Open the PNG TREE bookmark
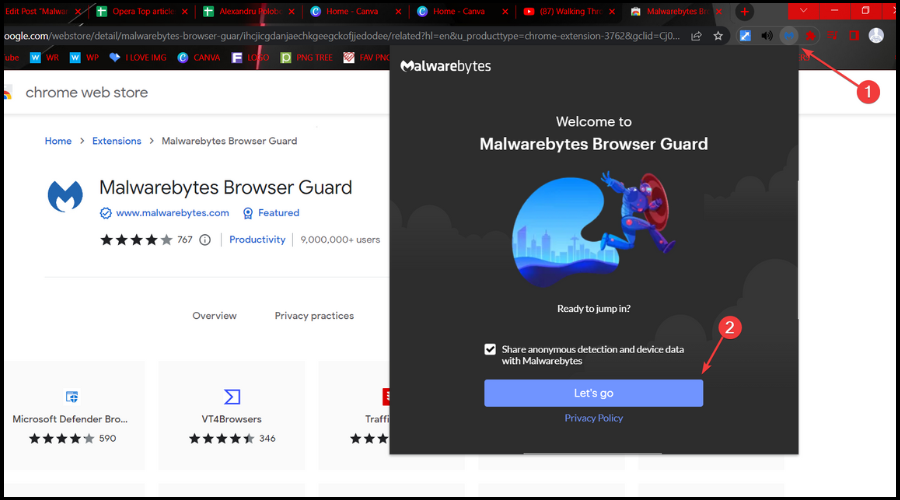The width and height of the screenshot is (900, 500). tap(307, 57)
